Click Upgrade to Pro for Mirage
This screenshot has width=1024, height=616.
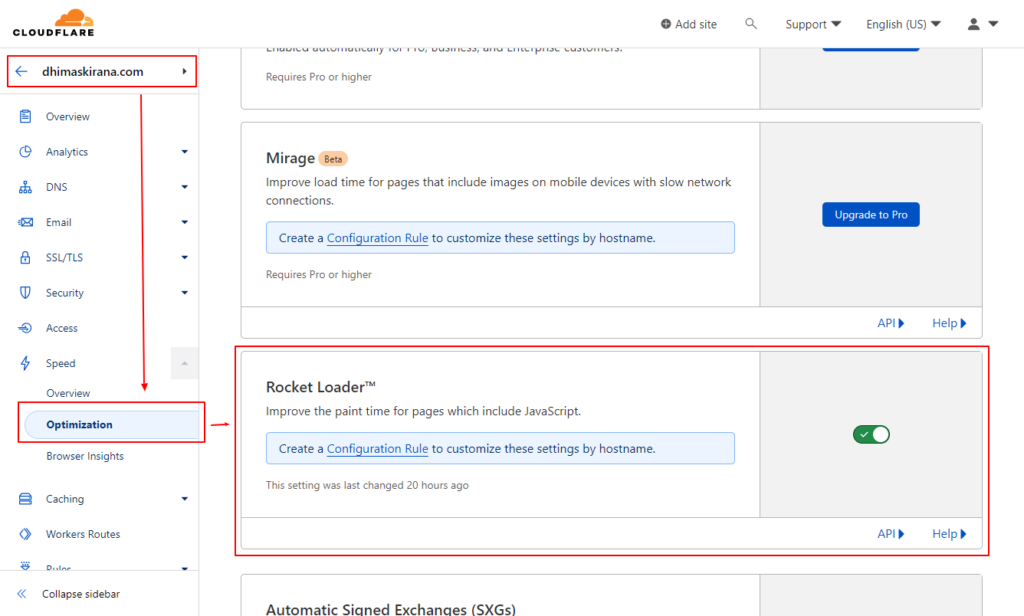click(870, 215)
